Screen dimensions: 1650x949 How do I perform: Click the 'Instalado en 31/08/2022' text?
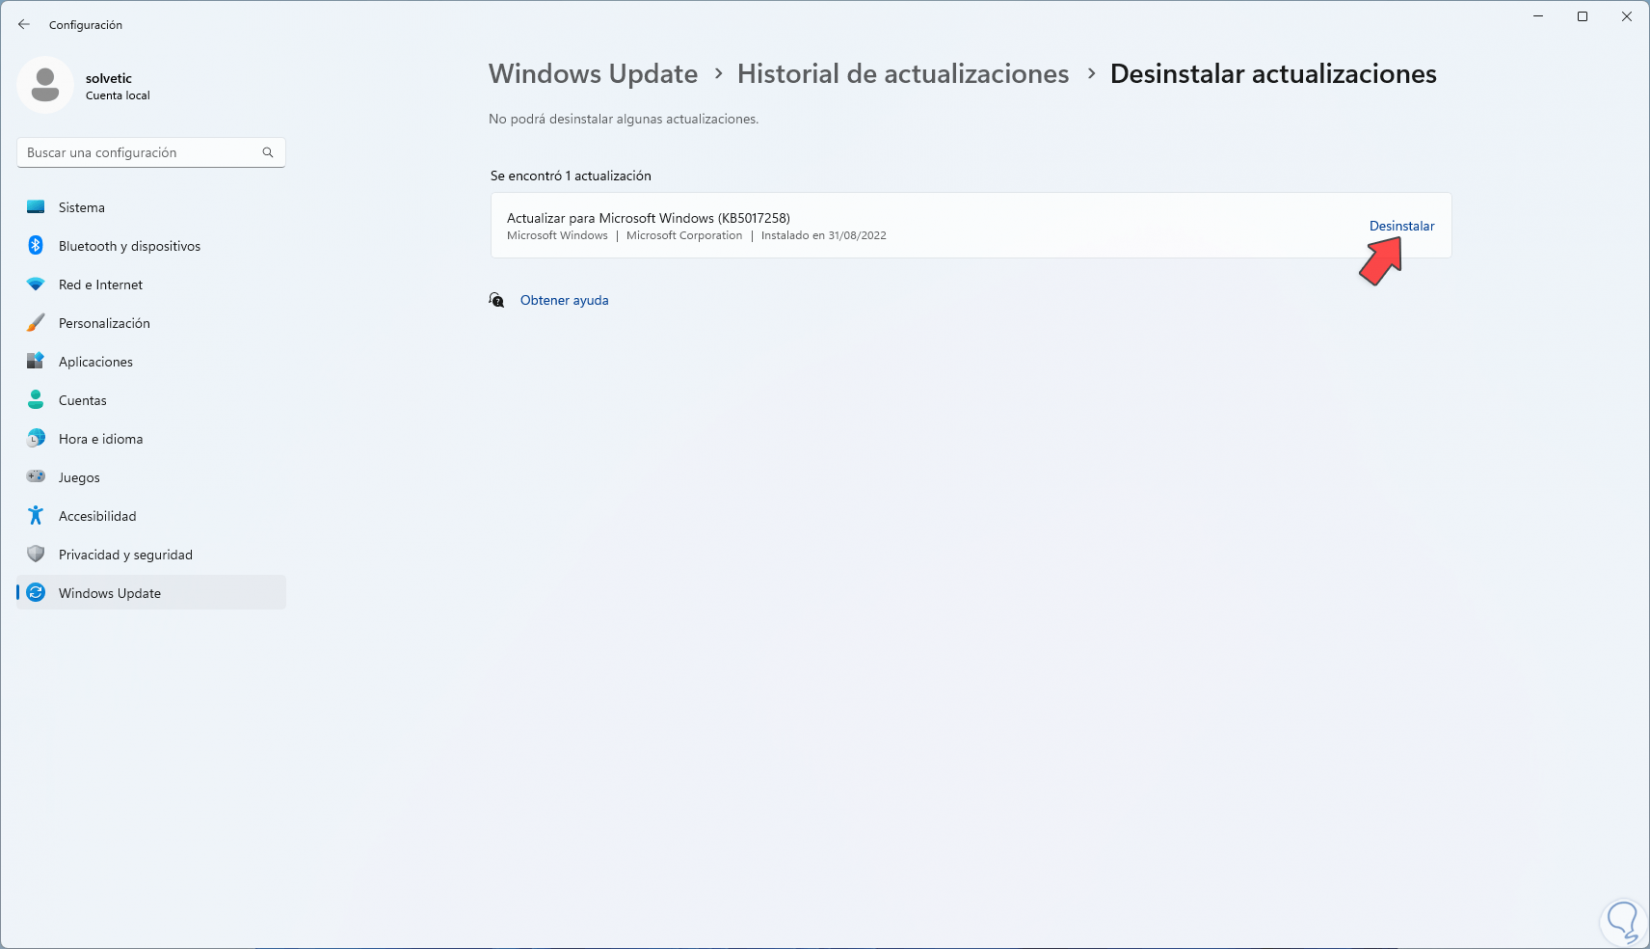[824, 236]
